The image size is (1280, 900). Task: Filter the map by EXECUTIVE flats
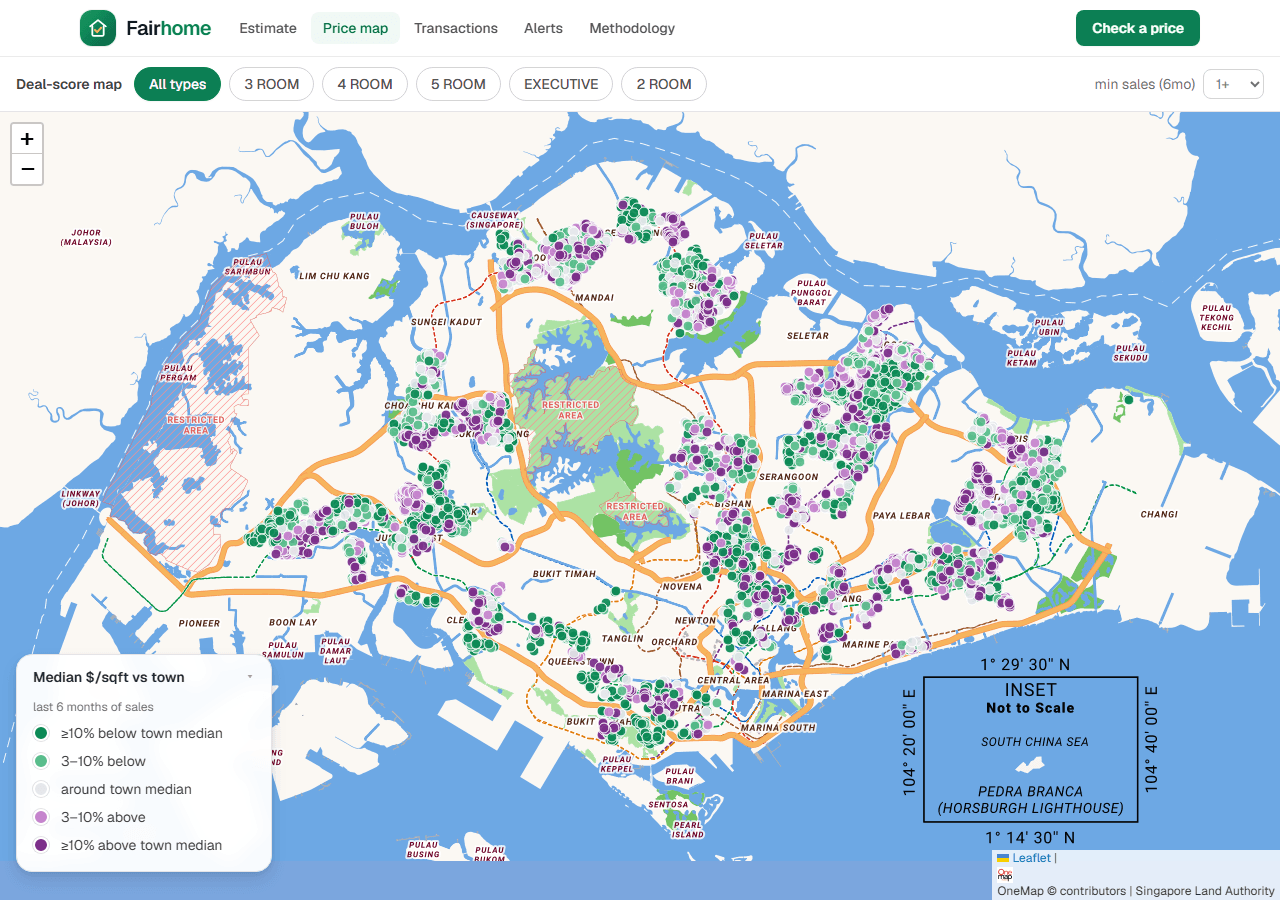coord(561,84)
